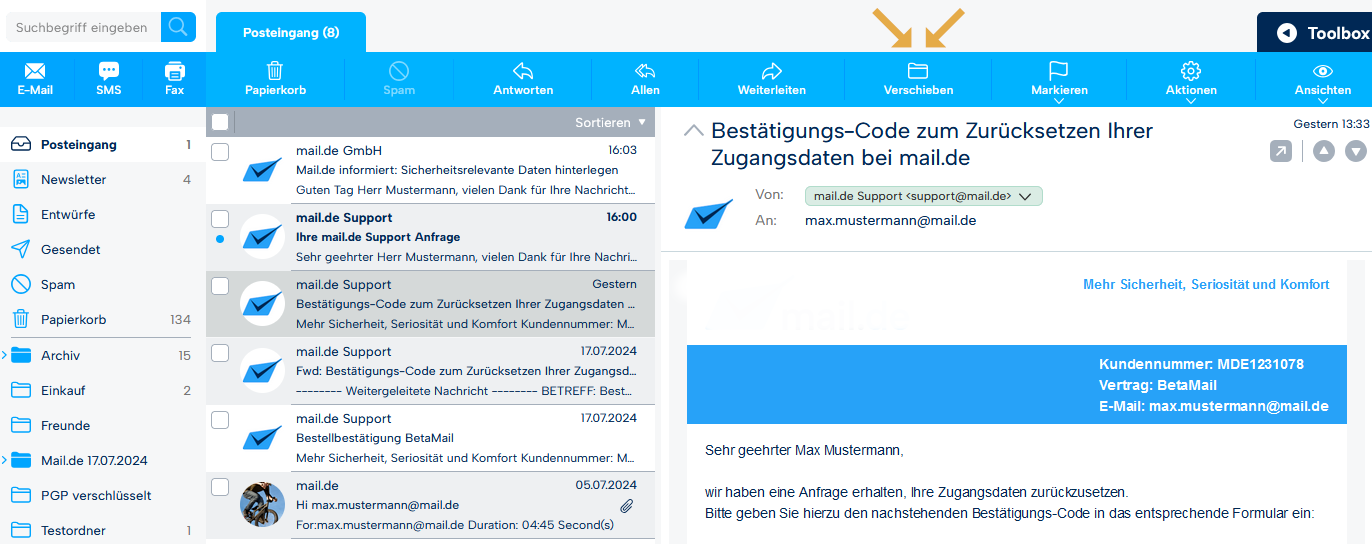Open the Entwürfe folder

tap(103, 215)
